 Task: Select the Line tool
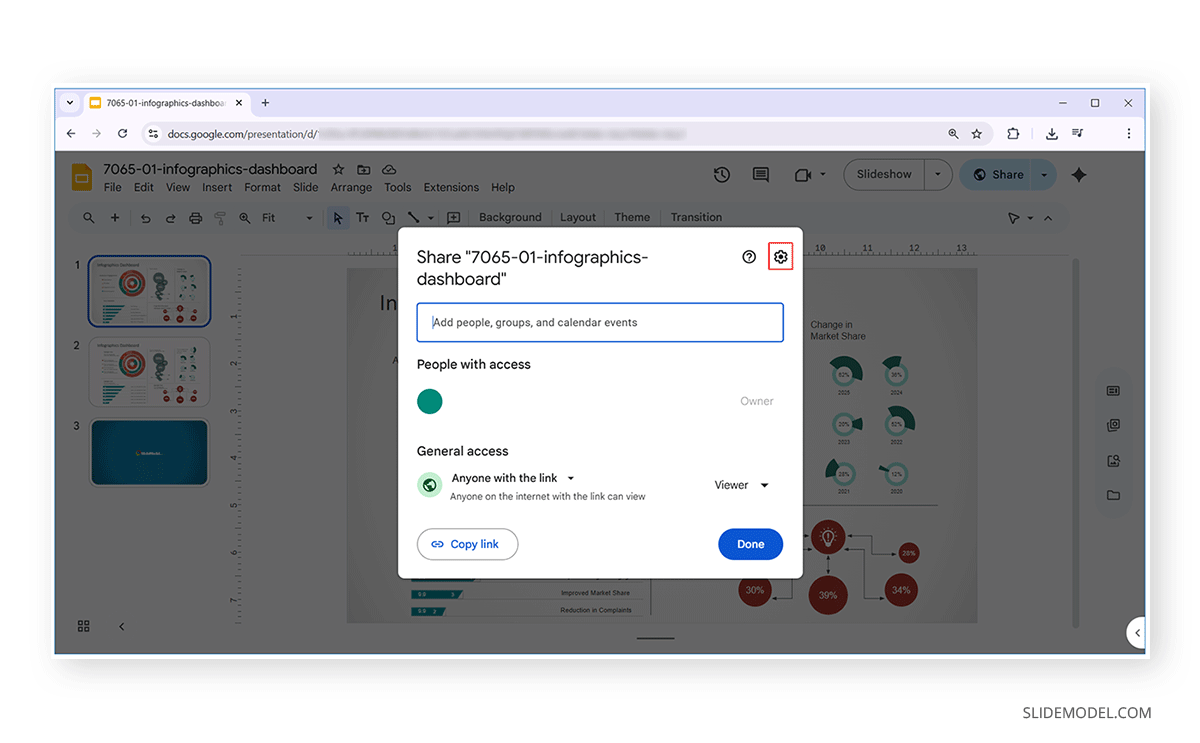(413, 217)
